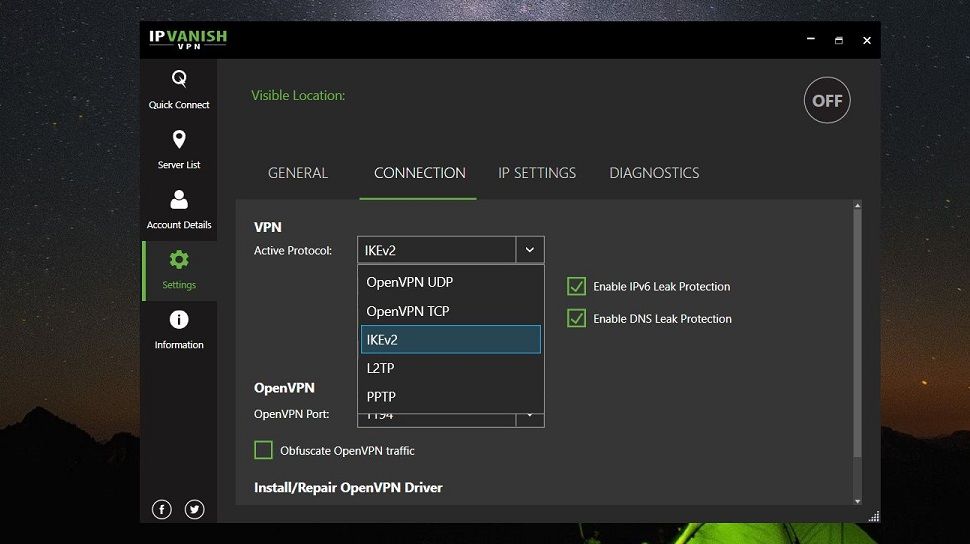Choose L2TP protocol option
The height and width of the screenshot is (544, 970).
point(450,368)
